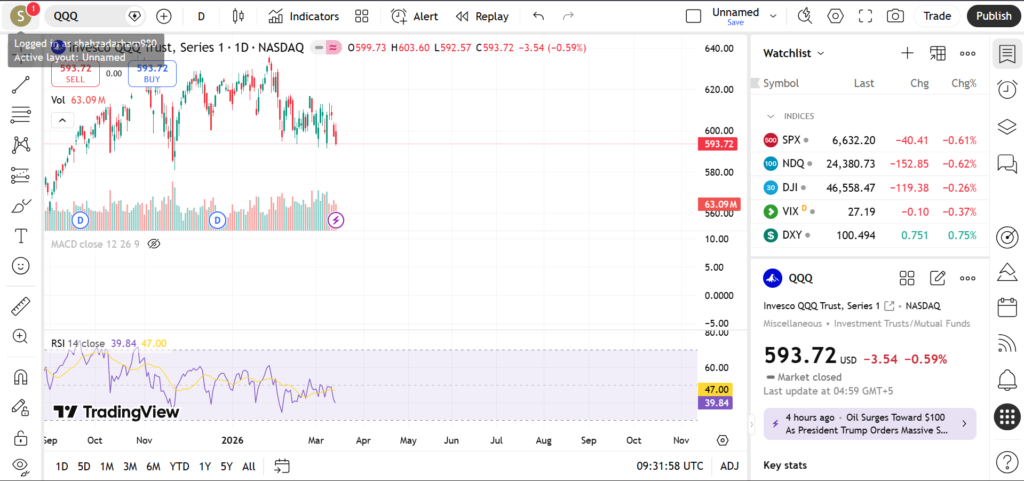Start bar Replay mode

(x=482, y=16)
